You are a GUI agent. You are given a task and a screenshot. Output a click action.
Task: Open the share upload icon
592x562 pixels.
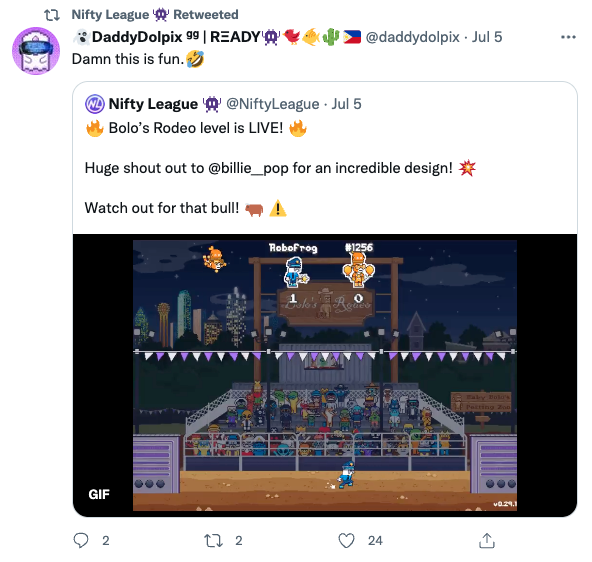click(x=487, y=540)
